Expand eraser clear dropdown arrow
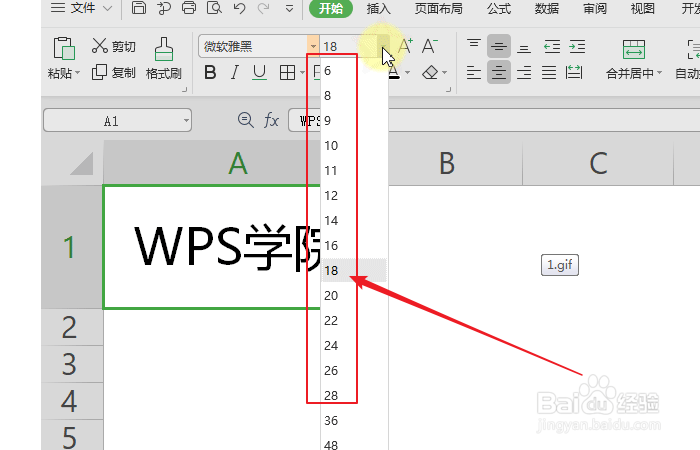The width and height of the screenshot is (700, 450). click(x=444, y=72)
